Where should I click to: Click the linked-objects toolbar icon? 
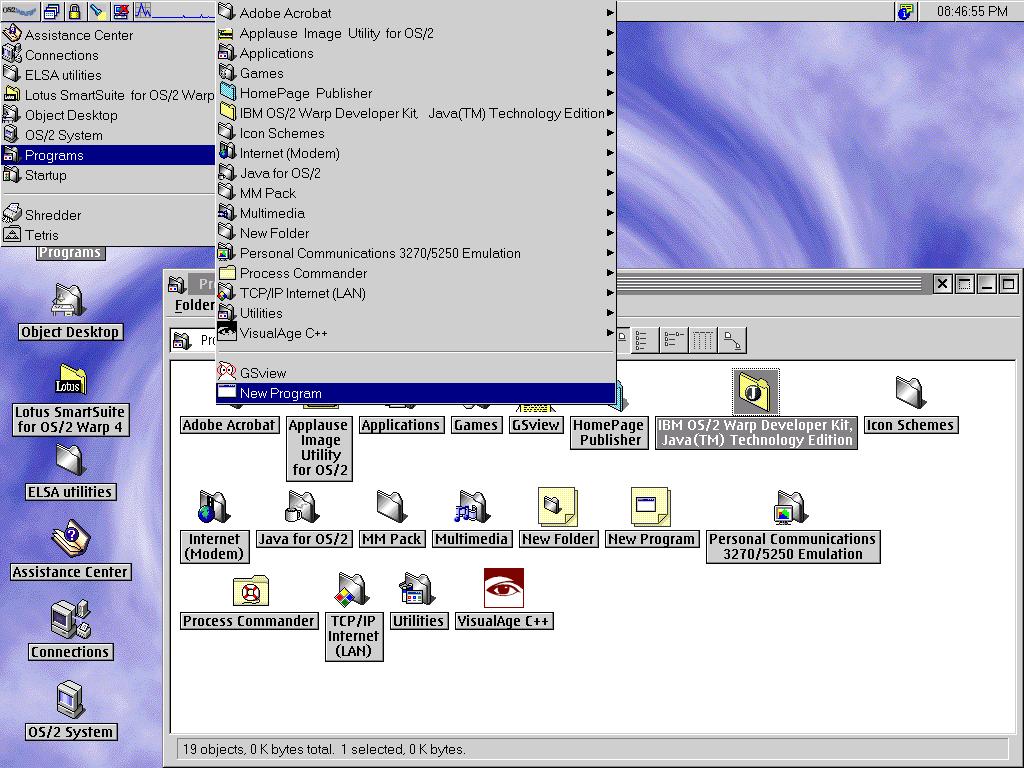pos(732,340)
